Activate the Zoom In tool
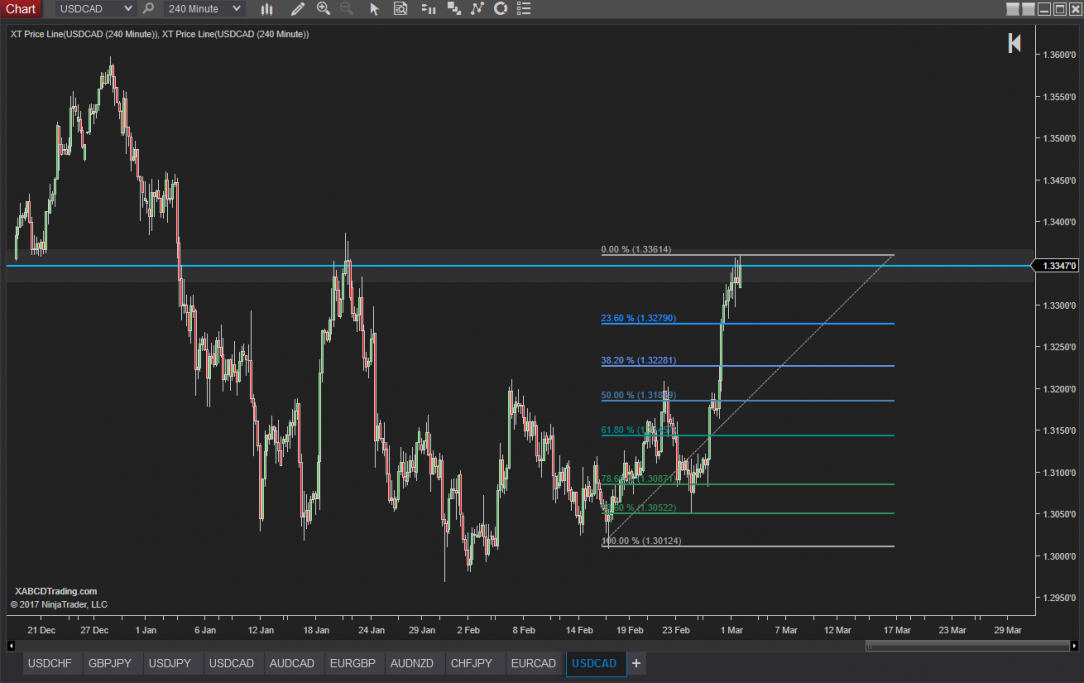1084x683 pixels. pyautogui.click(x=323, y=9)
